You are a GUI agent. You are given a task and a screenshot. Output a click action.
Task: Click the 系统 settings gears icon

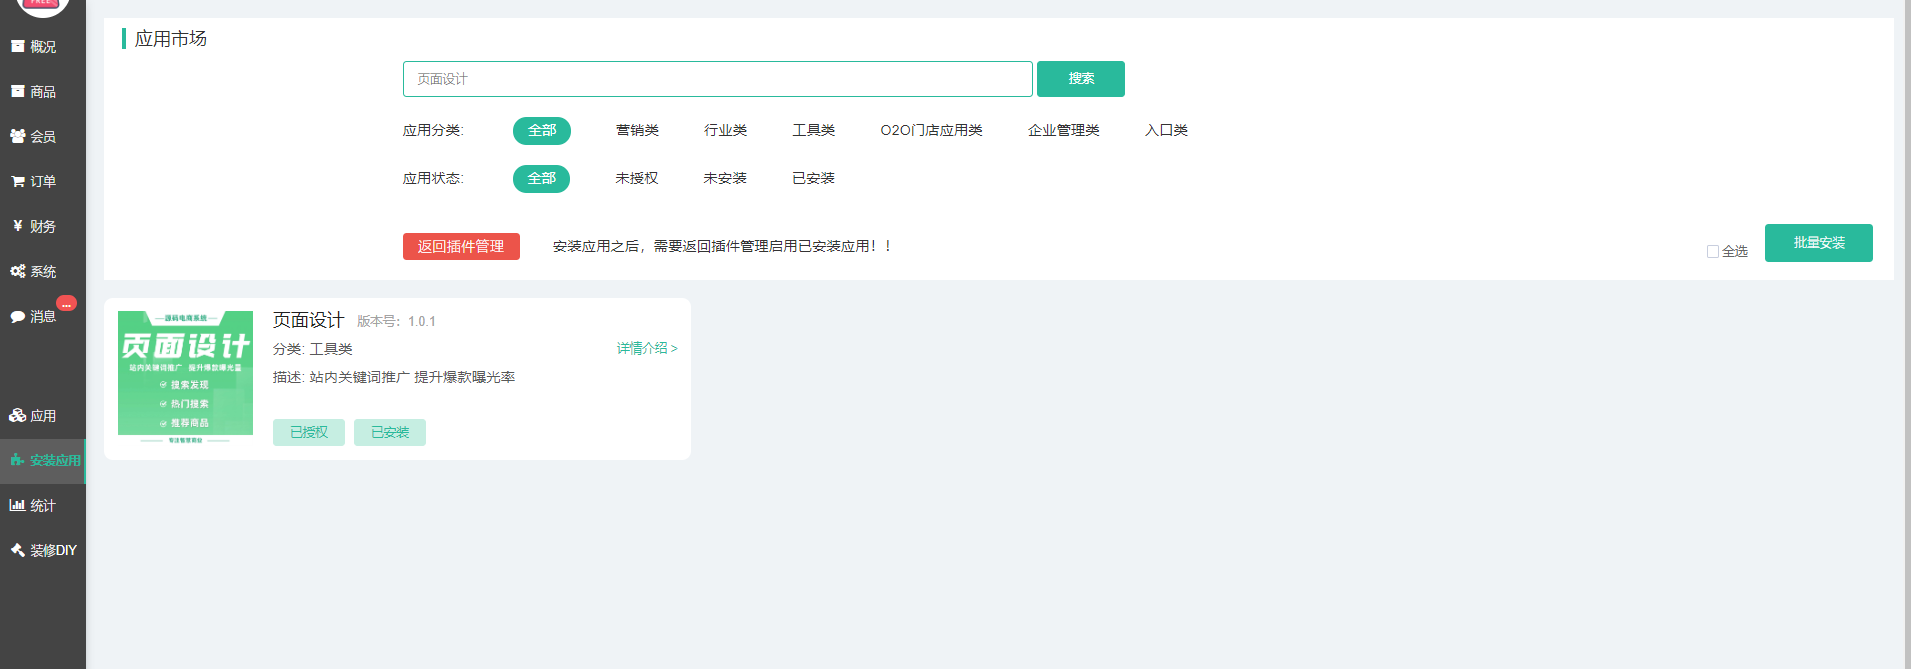point(17,272)
